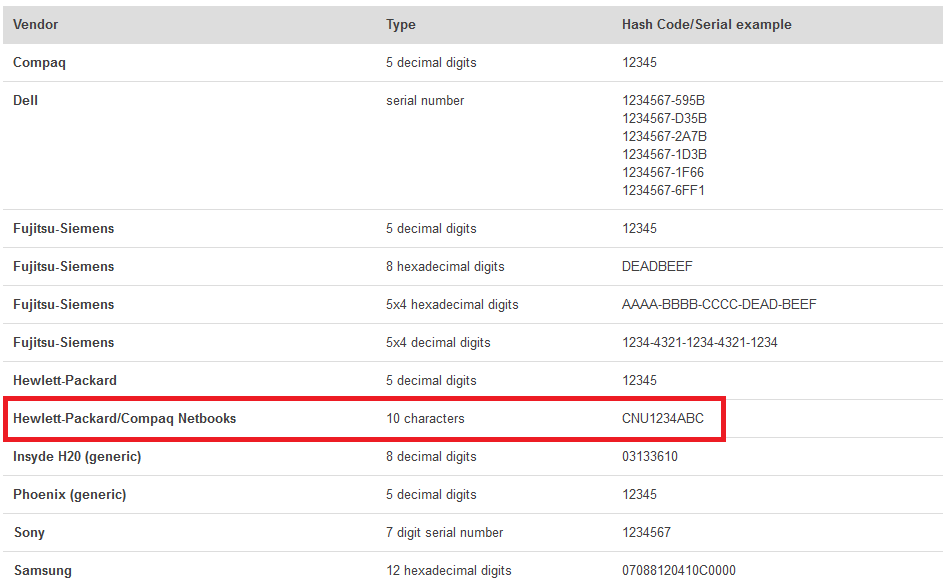This screenshot has height=585, width=945.
Task: Select the "1234-4321-1234-4321-1234" example
Action: [700, 343]
